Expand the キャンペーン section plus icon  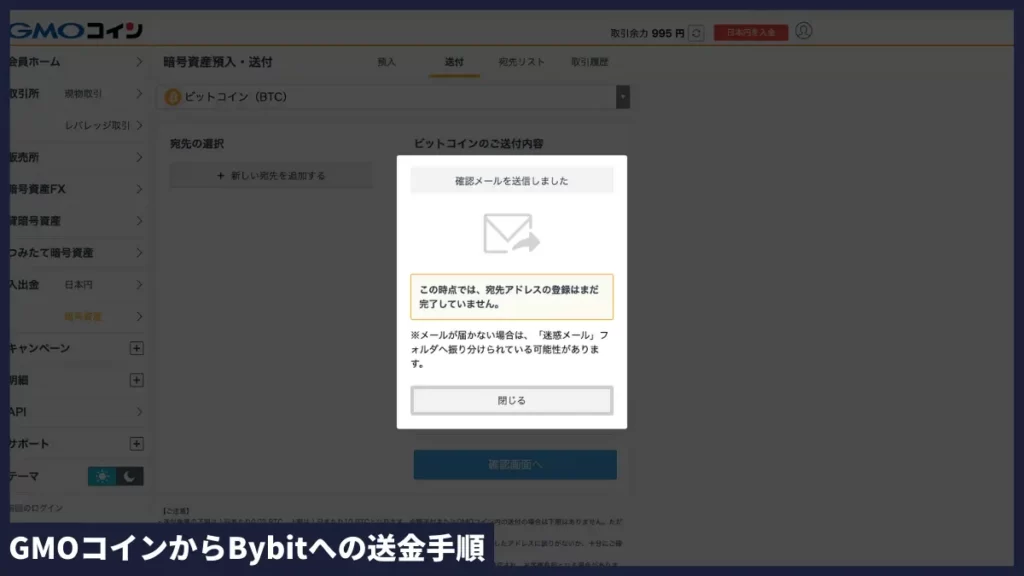(x=136, y=348)
